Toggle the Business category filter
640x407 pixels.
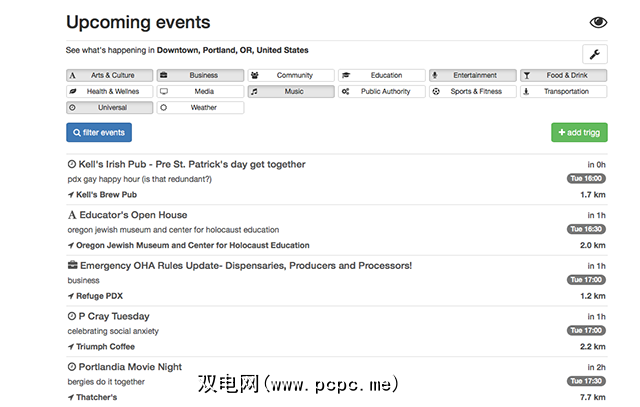point(199,75)
